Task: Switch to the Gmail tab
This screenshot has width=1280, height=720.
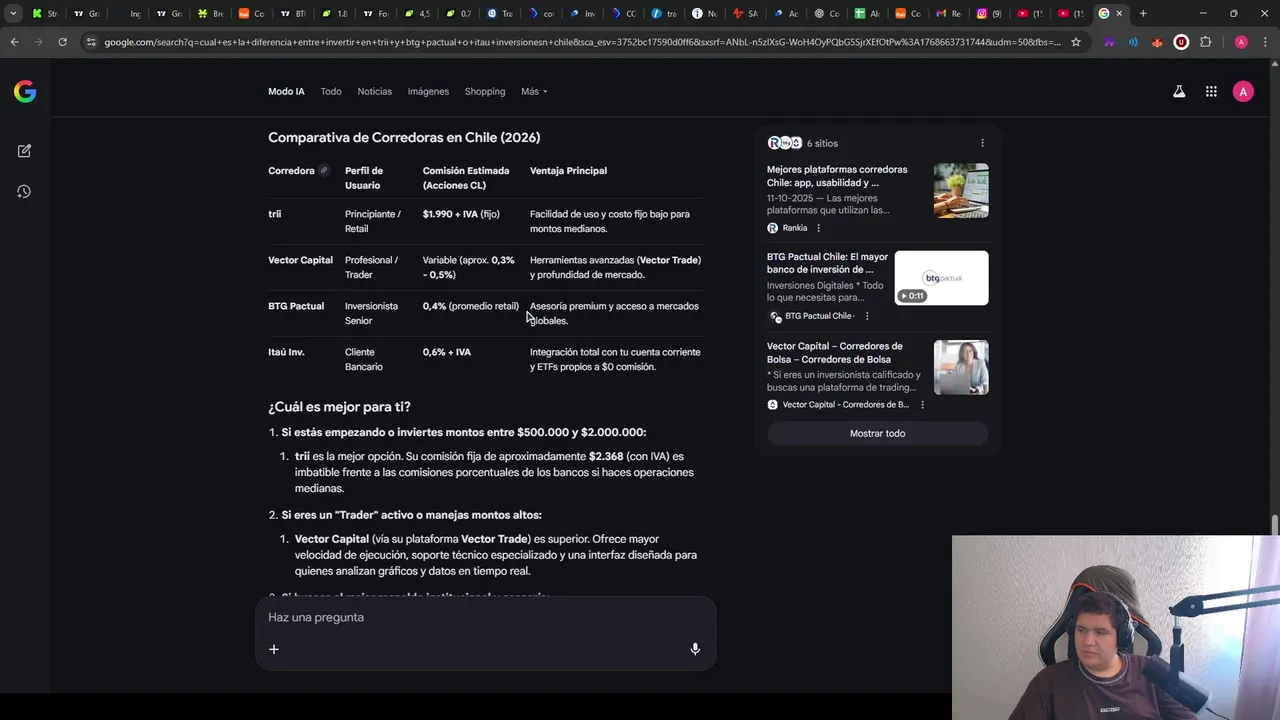Action: point(947,13)
